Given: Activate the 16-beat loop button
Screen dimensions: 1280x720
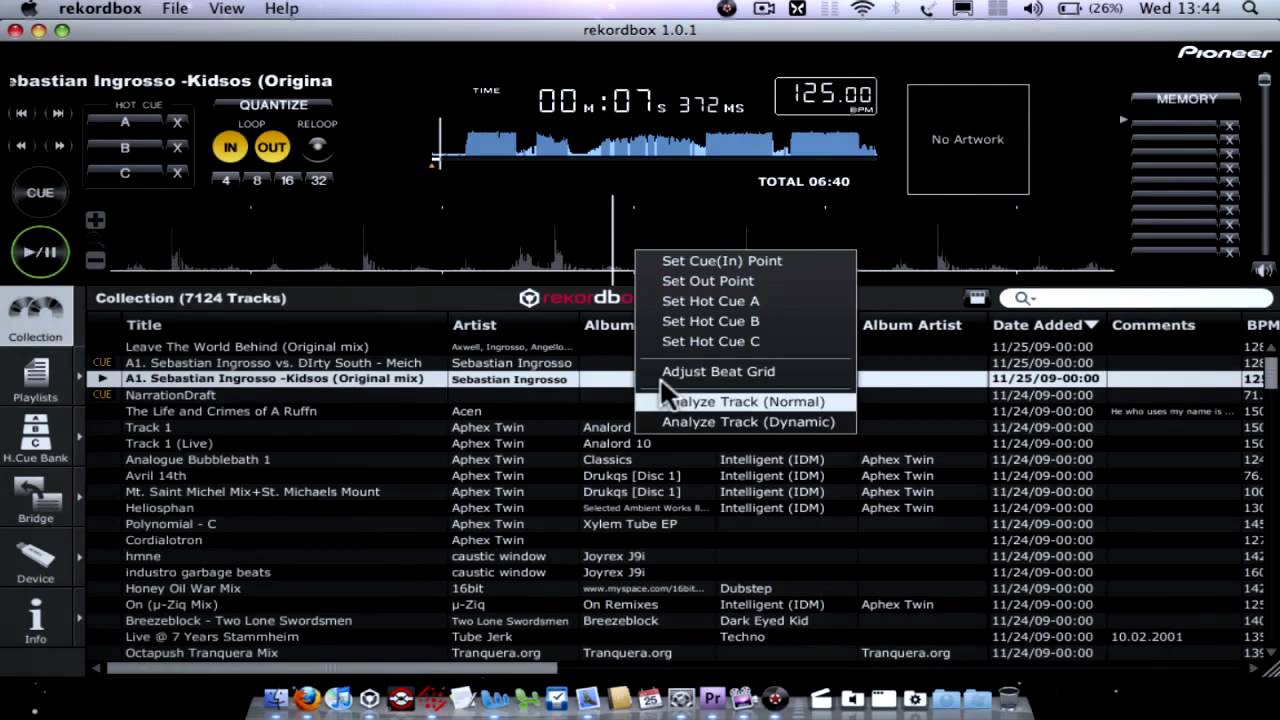Looking at the screenshot, I should 287,181.
